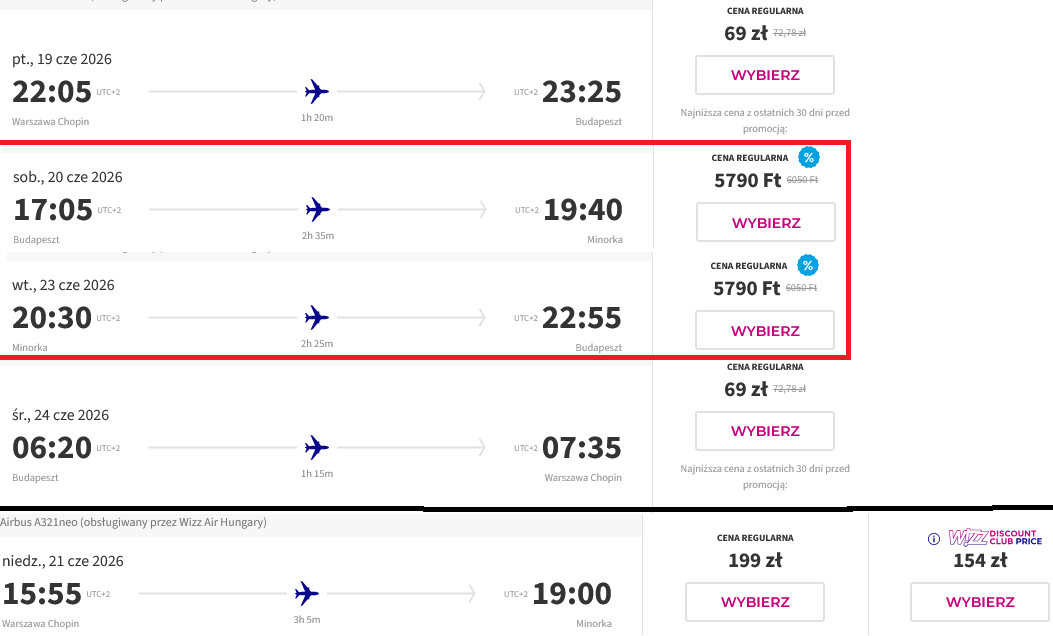Select WYBIERZ for the 17:05 Budapeszt to Minorka flight
This screenshot has width=1053, height=636.
[766, 222]
